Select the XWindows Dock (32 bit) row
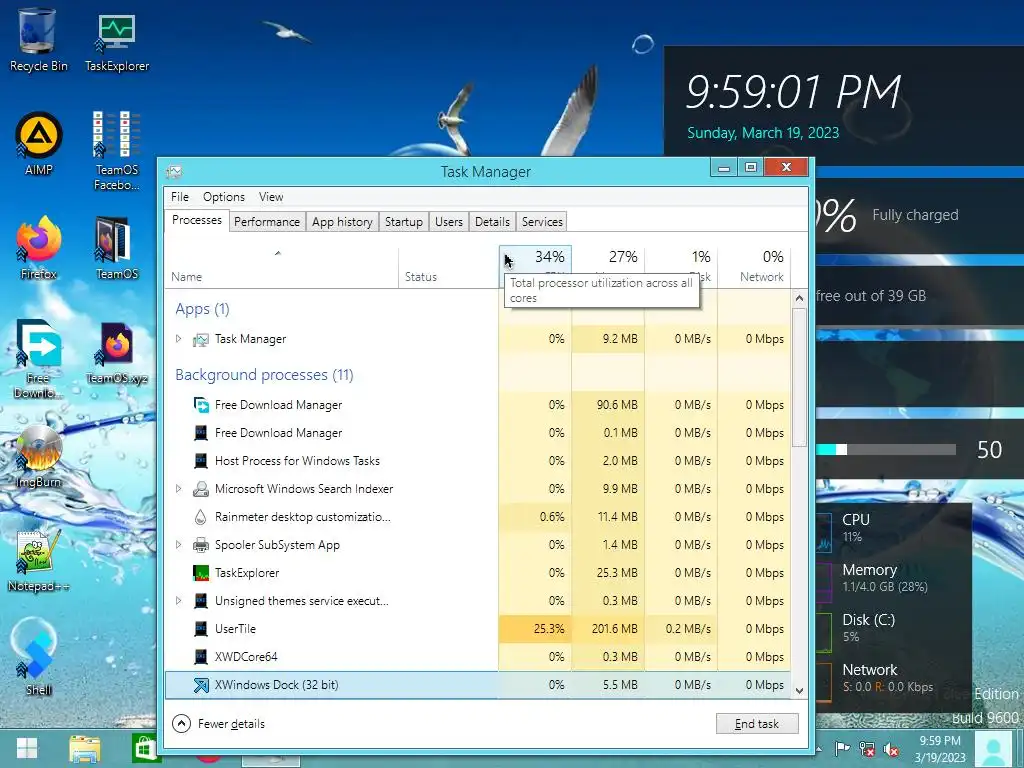1024x768 pixels. [477, 685]
